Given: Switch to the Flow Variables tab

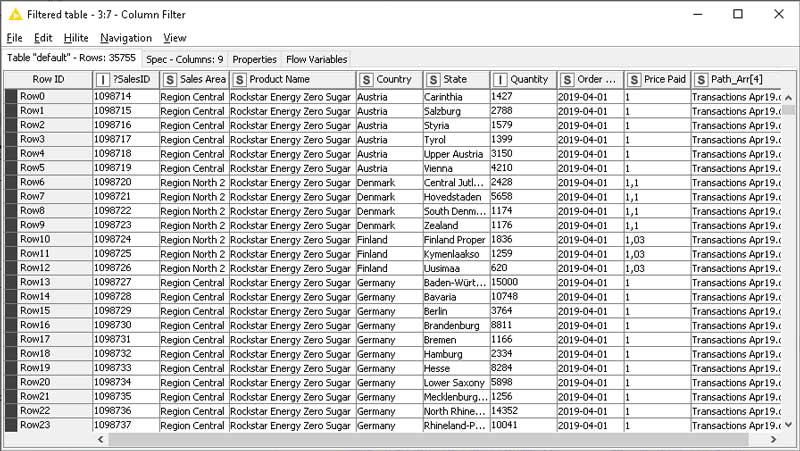Looking at the screenshot, I should 316,59.
